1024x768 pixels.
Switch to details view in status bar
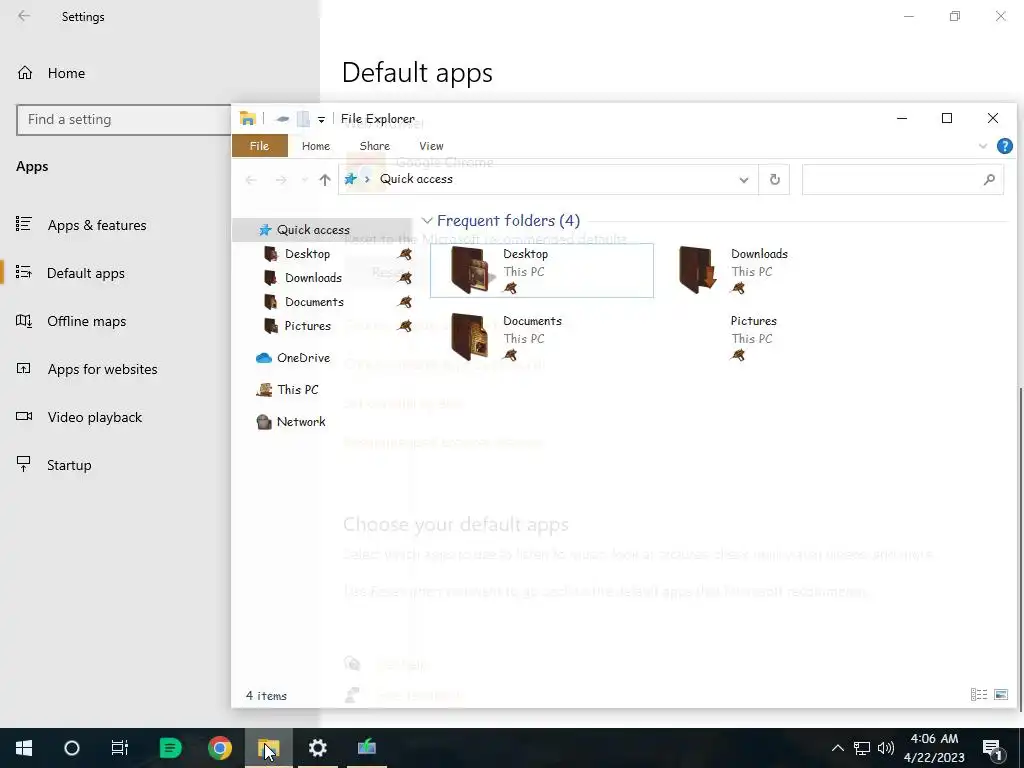click(979, 695)
